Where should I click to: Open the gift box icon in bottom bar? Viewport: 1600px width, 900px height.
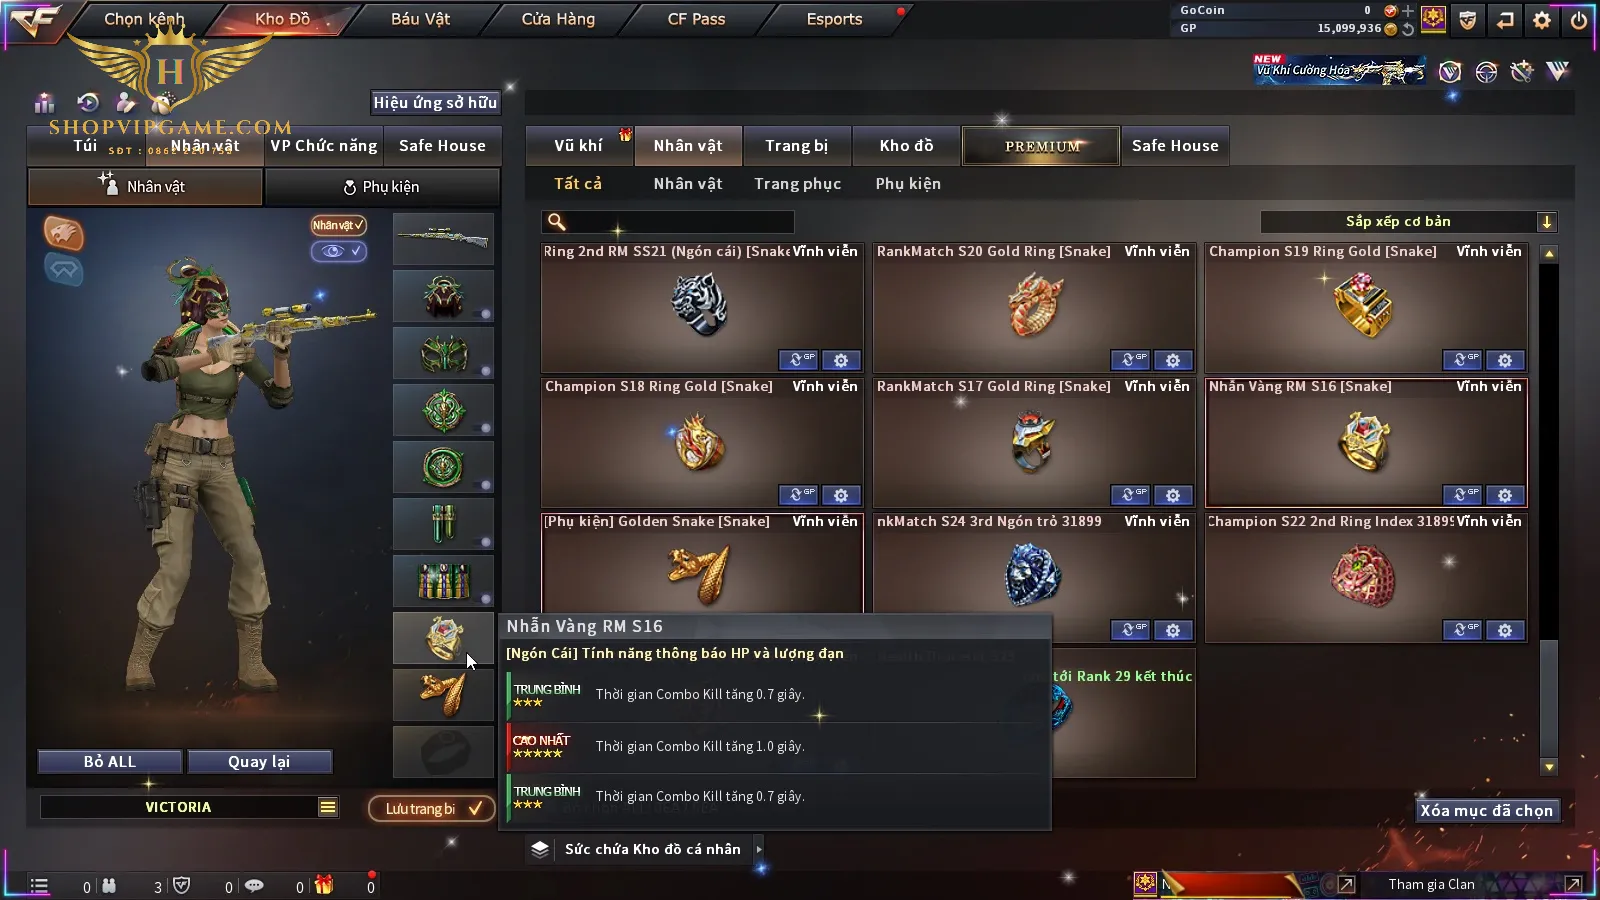pyautogui.click(x=323, y=885)
